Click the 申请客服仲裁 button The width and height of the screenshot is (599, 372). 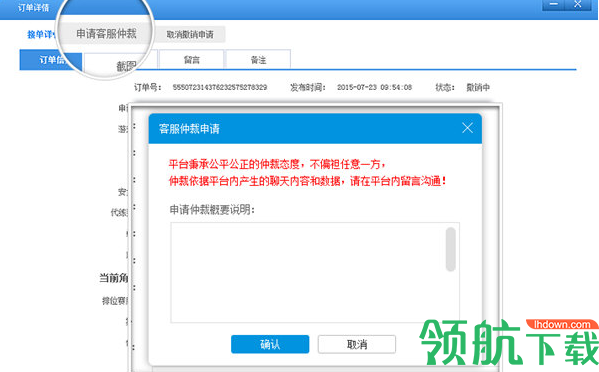click(106, 34)
